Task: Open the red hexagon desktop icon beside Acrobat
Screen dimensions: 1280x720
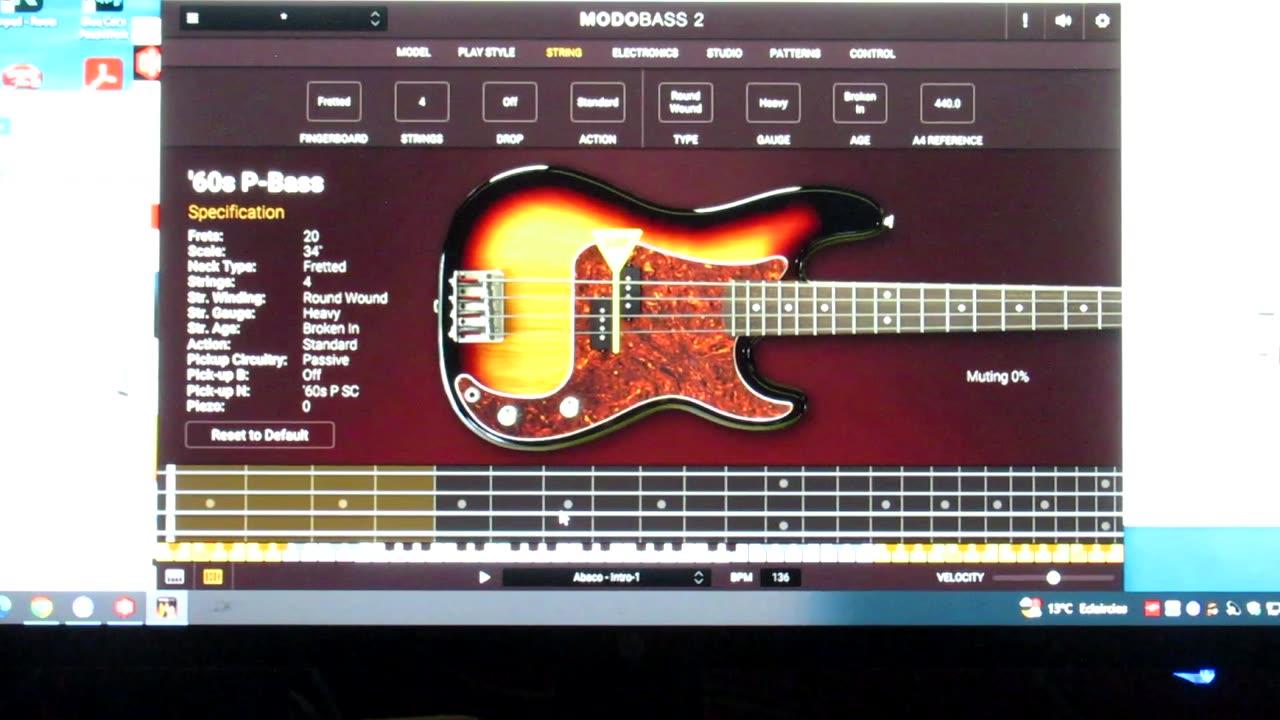Action: 148,62
